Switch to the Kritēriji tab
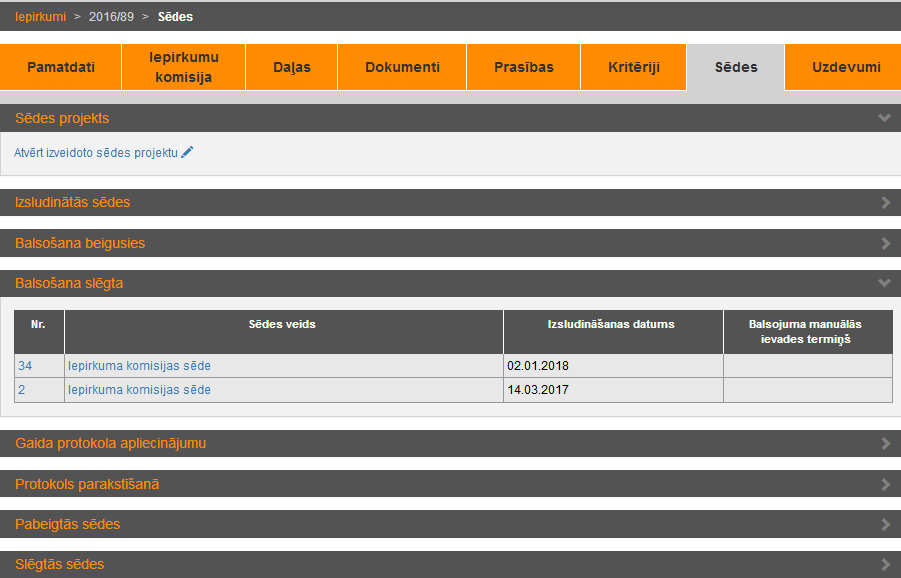This screenshot has height=578, width=901. [634, 67]
